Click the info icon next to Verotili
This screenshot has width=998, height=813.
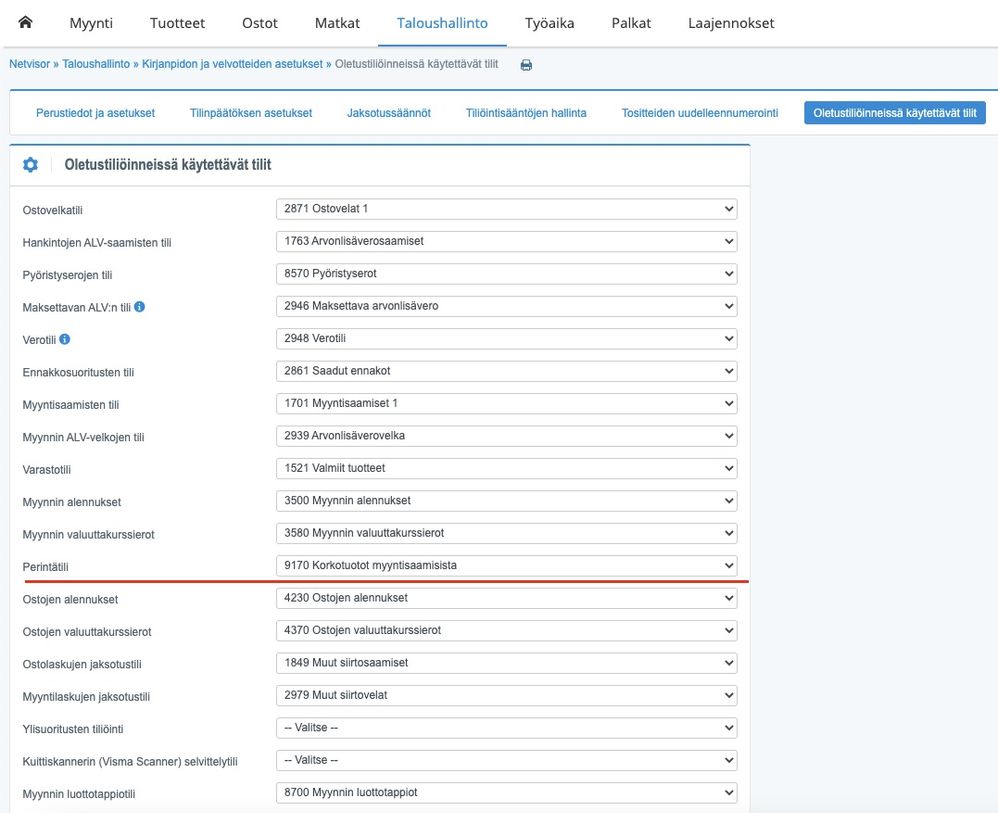click(65, 339)
